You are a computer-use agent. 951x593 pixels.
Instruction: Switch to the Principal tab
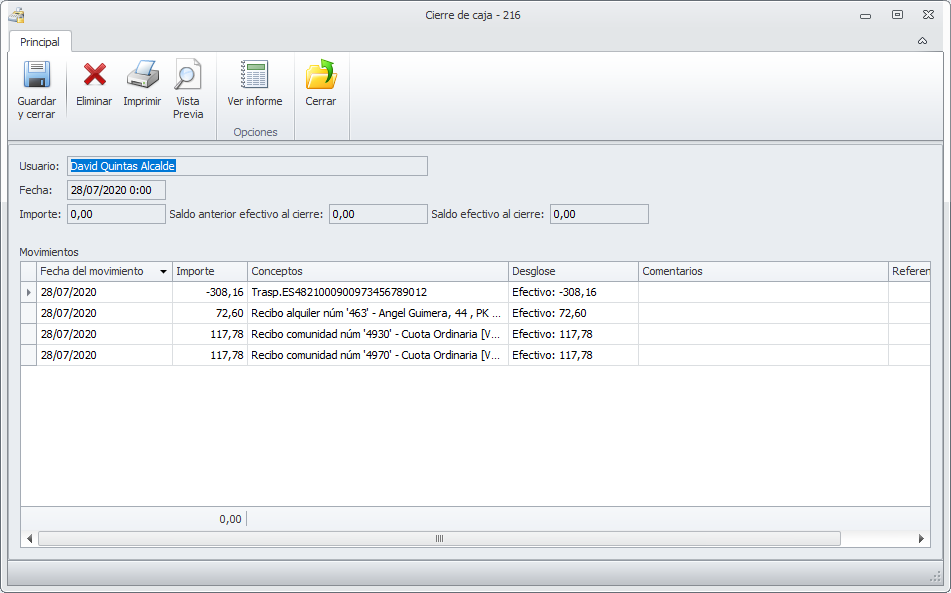tap(40, 42)
